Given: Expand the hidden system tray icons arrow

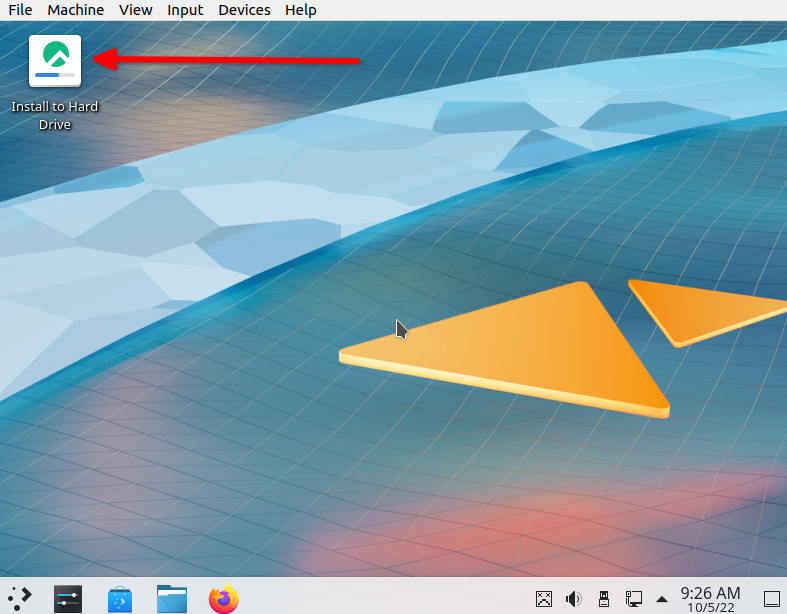Looking at the screenshot, I should click(x=661, y=599).
